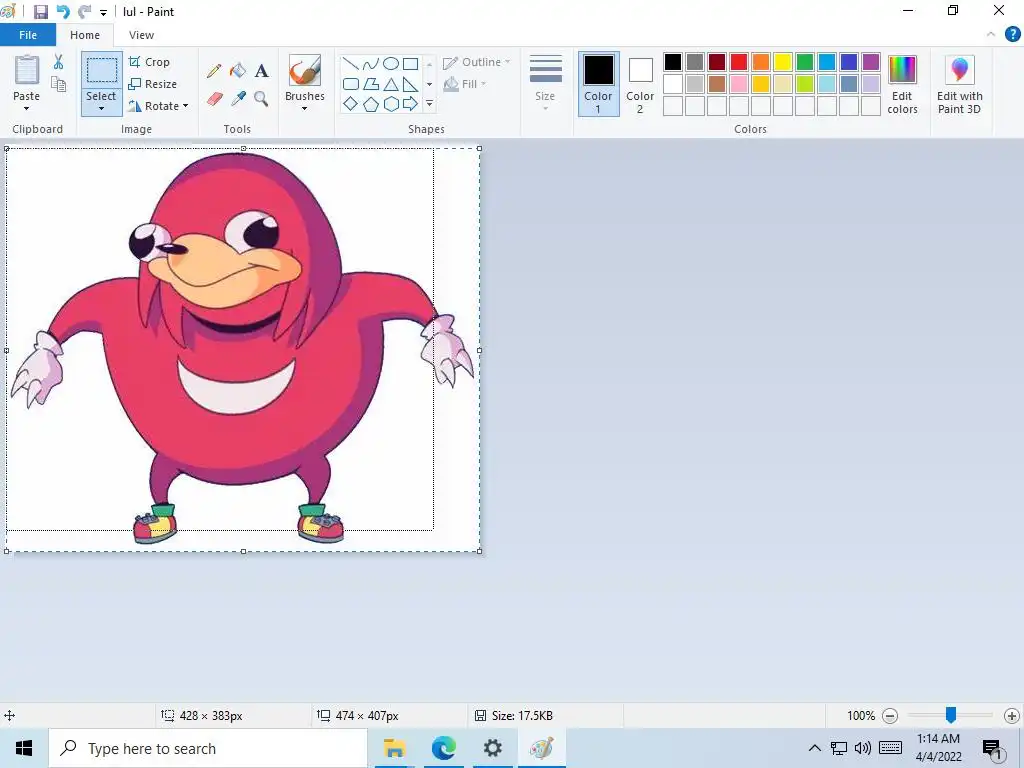Undo the last action in title bar

(x=63, y=12)
